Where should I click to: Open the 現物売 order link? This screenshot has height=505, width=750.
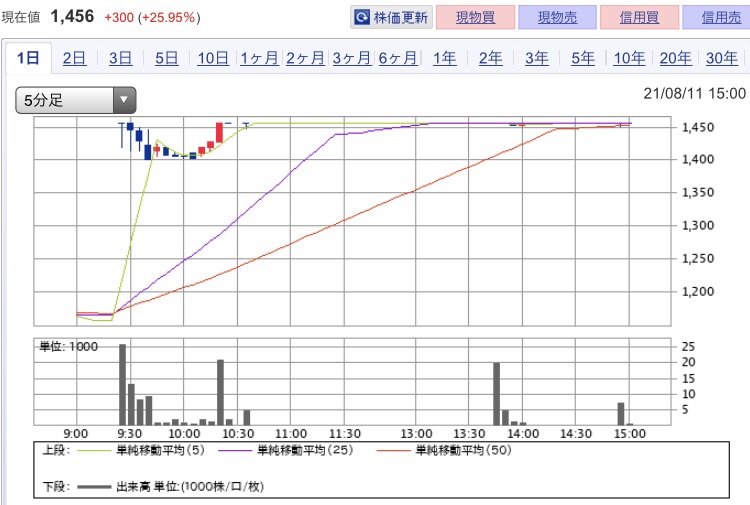point(557,18)
